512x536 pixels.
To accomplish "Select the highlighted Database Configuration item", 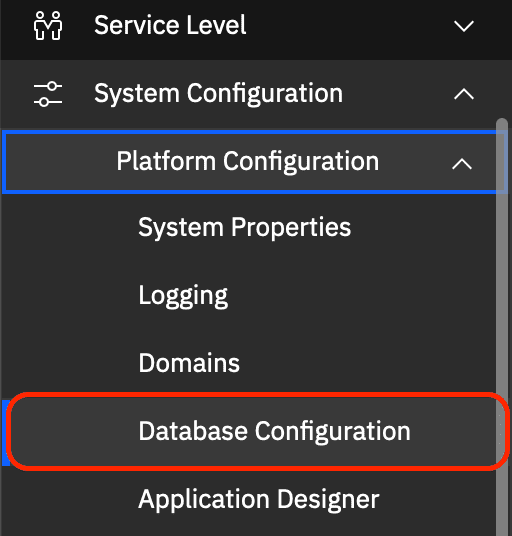I will (257, 431).
